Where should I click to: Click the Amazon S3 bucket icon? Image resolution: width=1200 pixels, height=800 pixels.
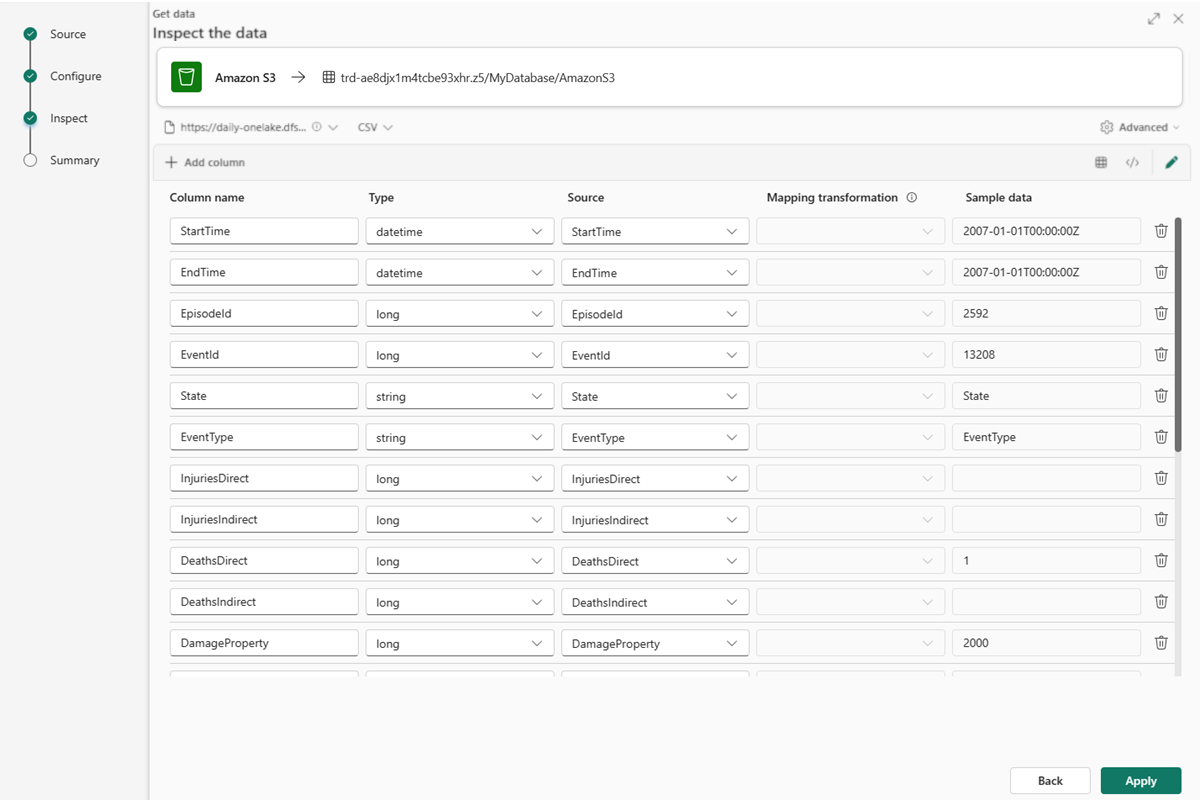(186, 77)
